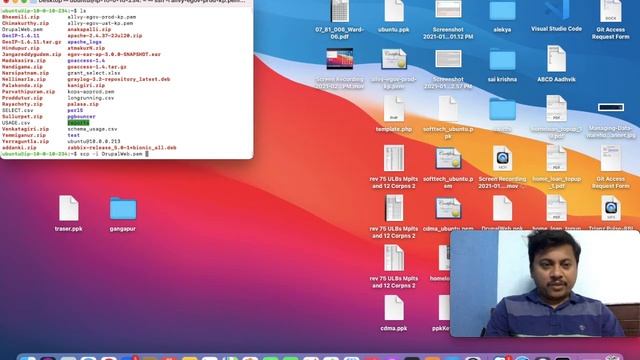Image resolution: width=640 pixels, height=360 pixels.
Task: Click Yerraguntla.zip in terminal listing
Action: [25, 141]
